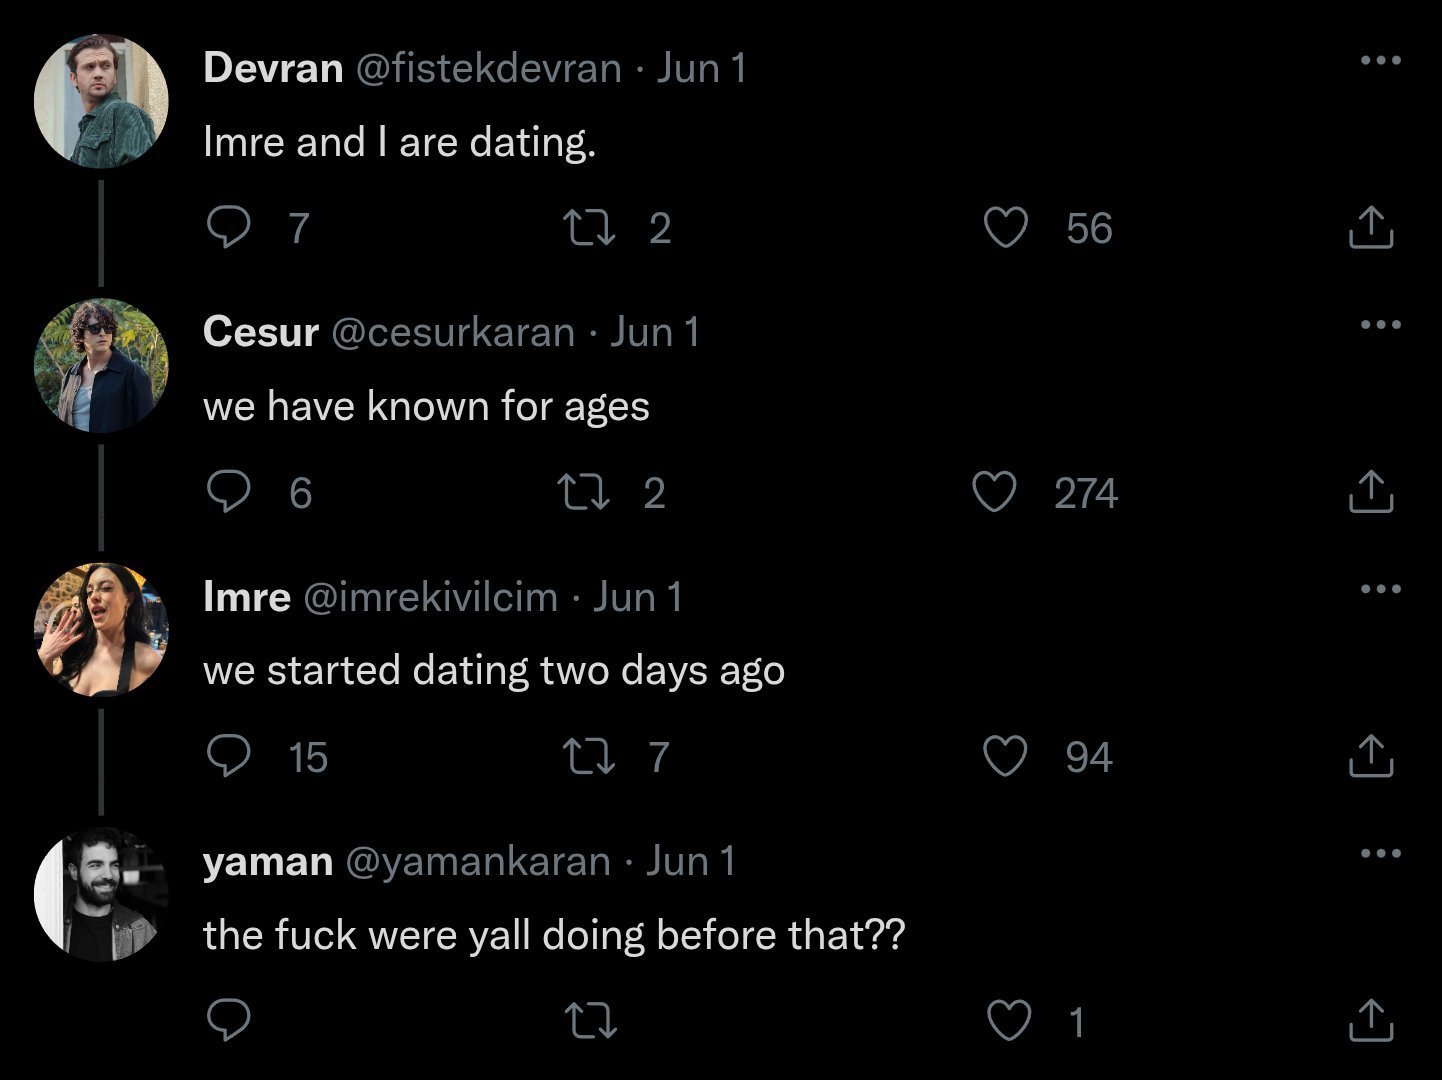Like Cesur's tweet with 274 likes
Viewport: 1442px width, 1080px height.
[x=995, y=492]
